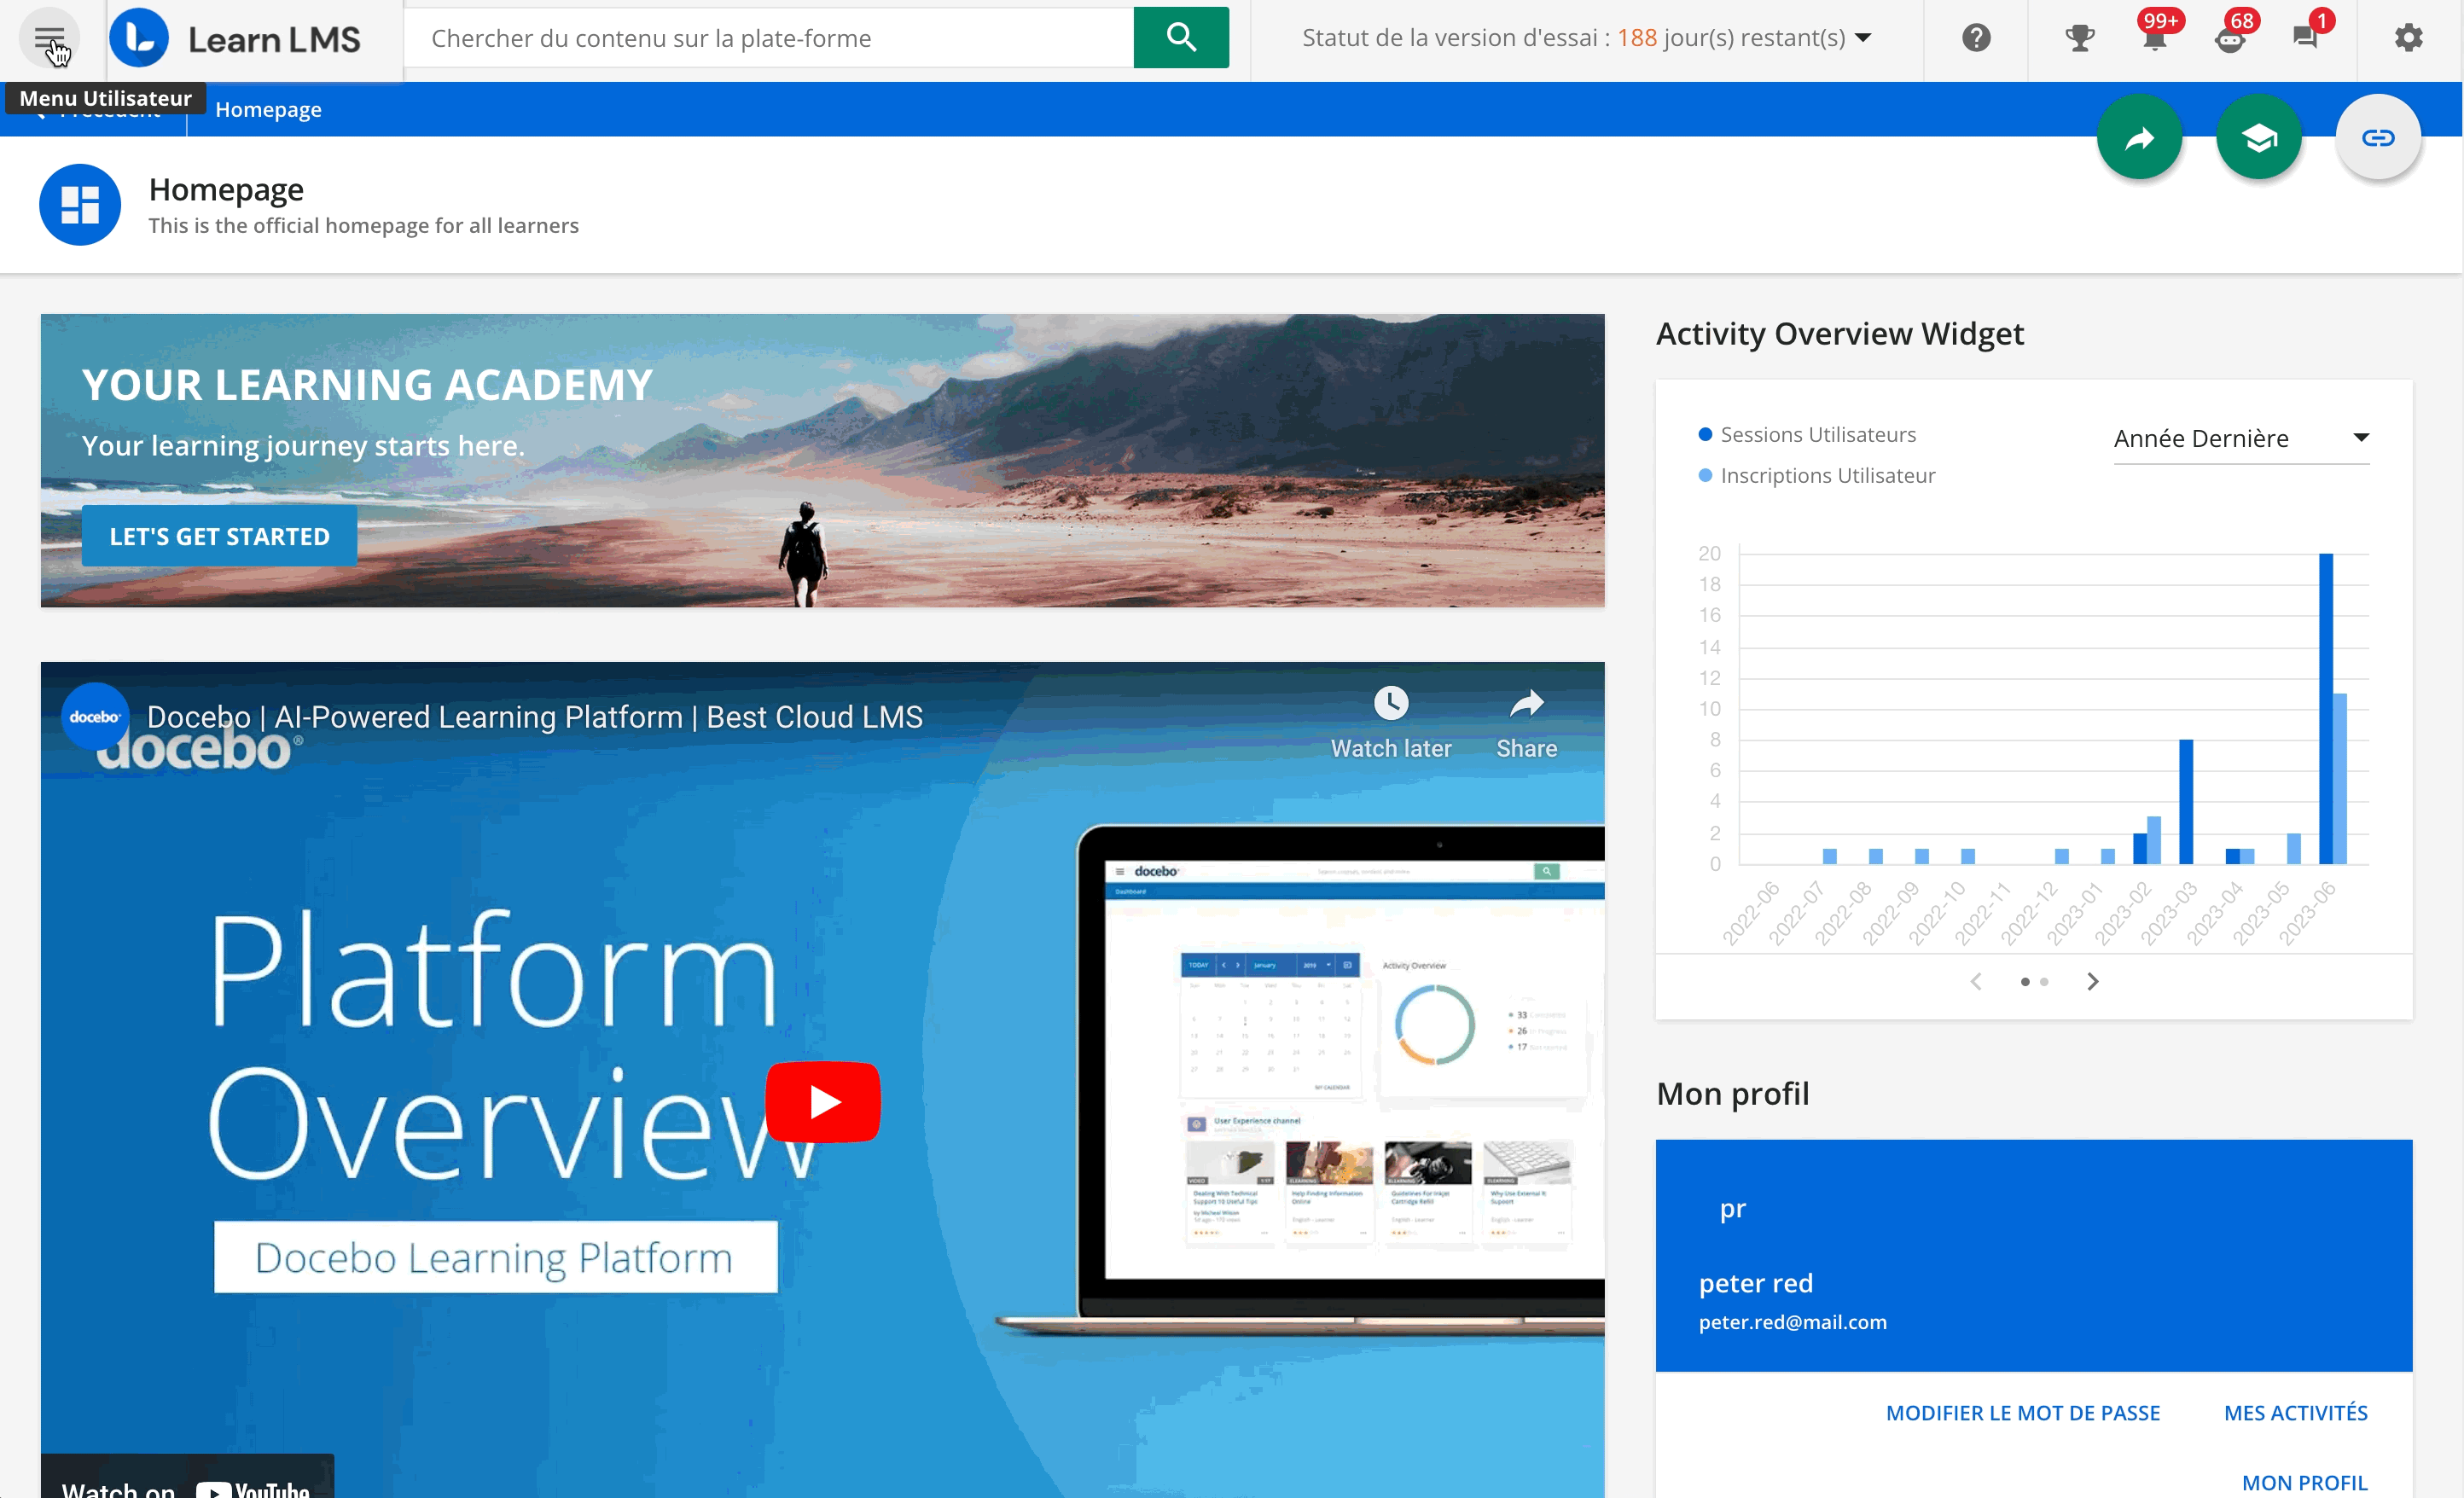Open MODIFIER LE MOT DE PASSE link
The height and width of the screenshot is (1498, 2464).
coord(2022,1413)
